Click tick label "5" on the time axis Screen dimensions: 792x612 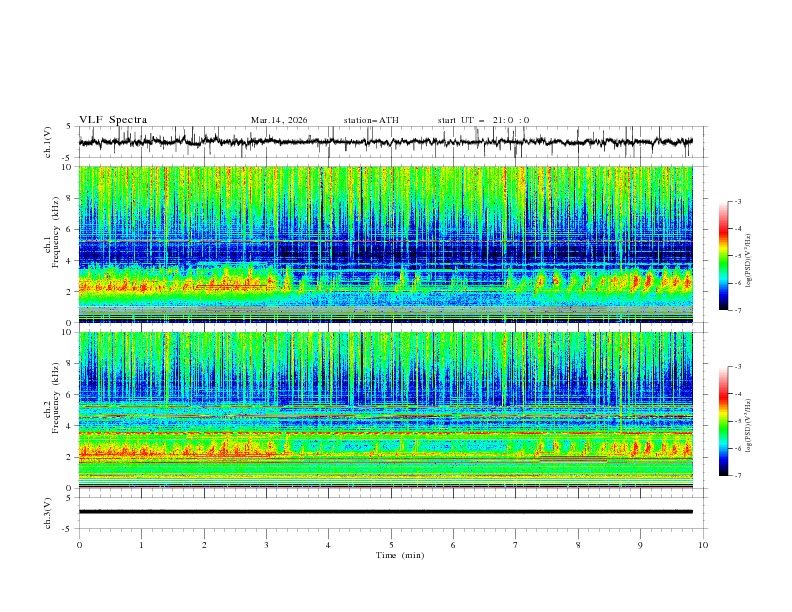point(391,545)
